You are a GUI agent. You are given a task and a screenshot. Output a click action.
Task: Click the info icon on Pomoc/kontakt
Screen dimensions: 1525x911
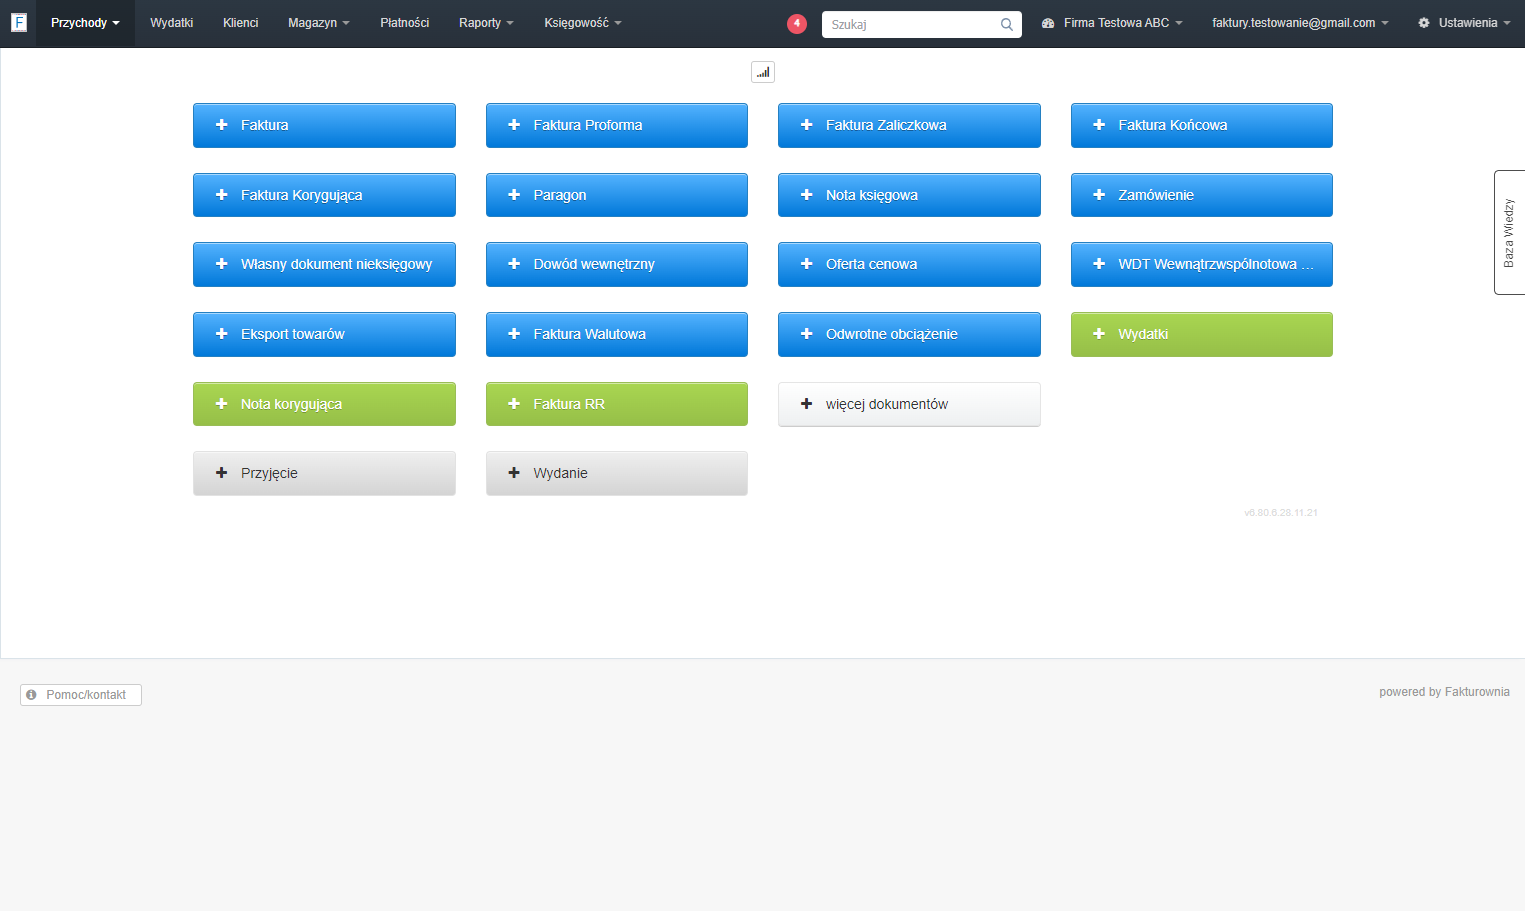31,694
